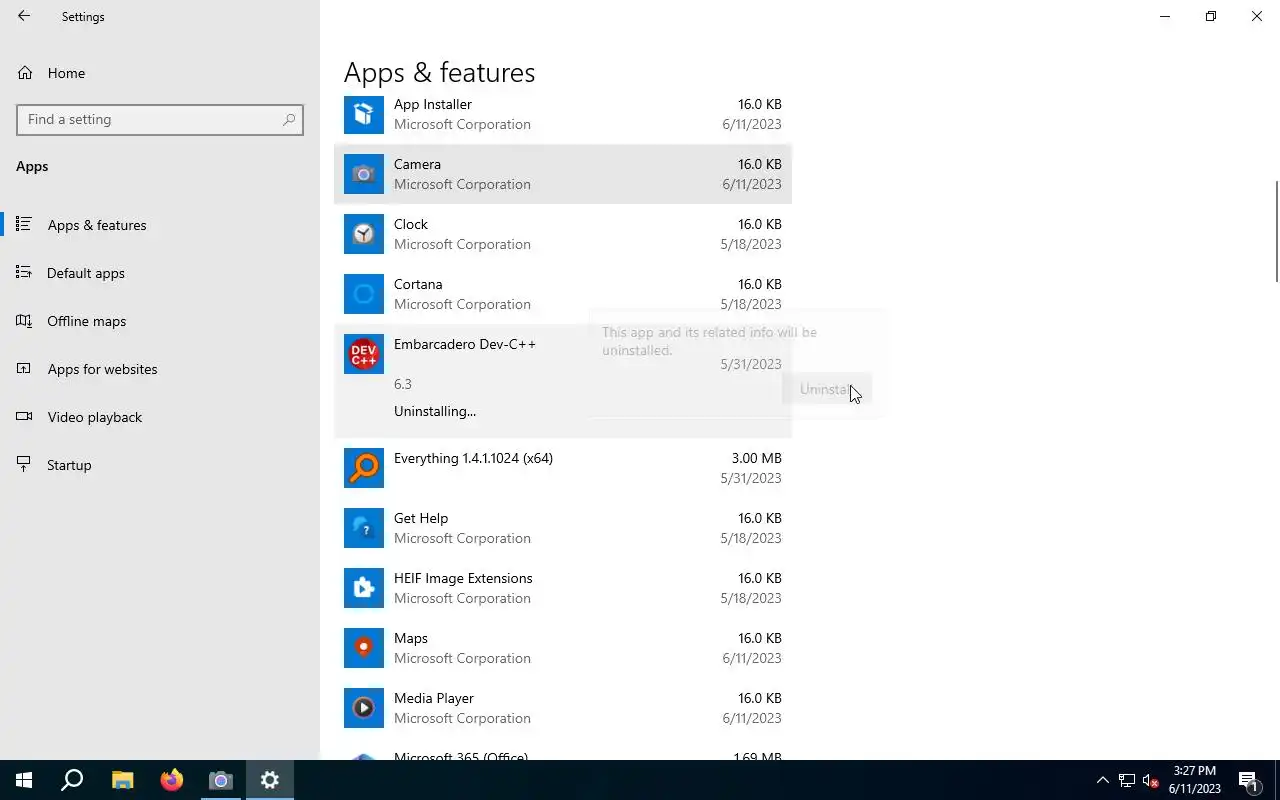Viewport: 1280px width, 800px height.
Task: Click the network status tray icon
Action: click(x=1127, y=780)
